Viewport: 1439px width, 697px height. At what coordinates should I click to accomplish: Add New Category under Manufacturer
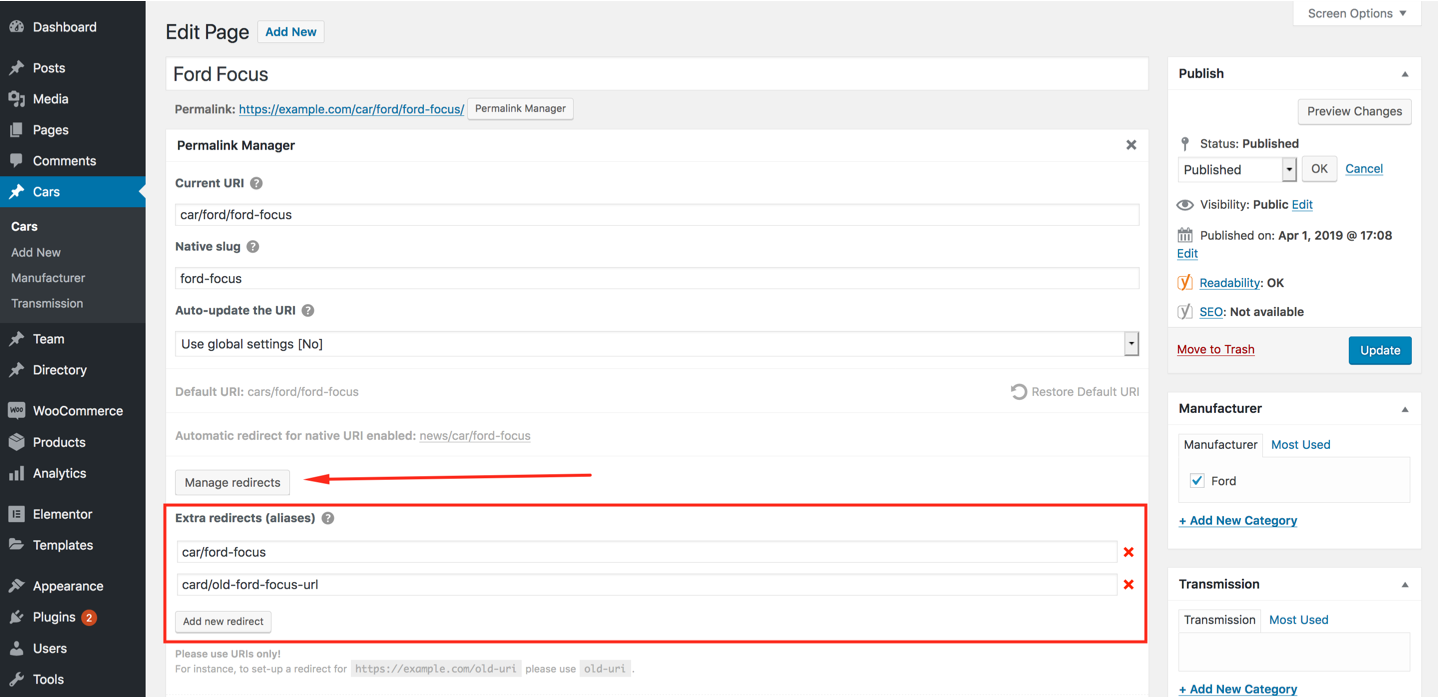click(x=1238, y=521)
